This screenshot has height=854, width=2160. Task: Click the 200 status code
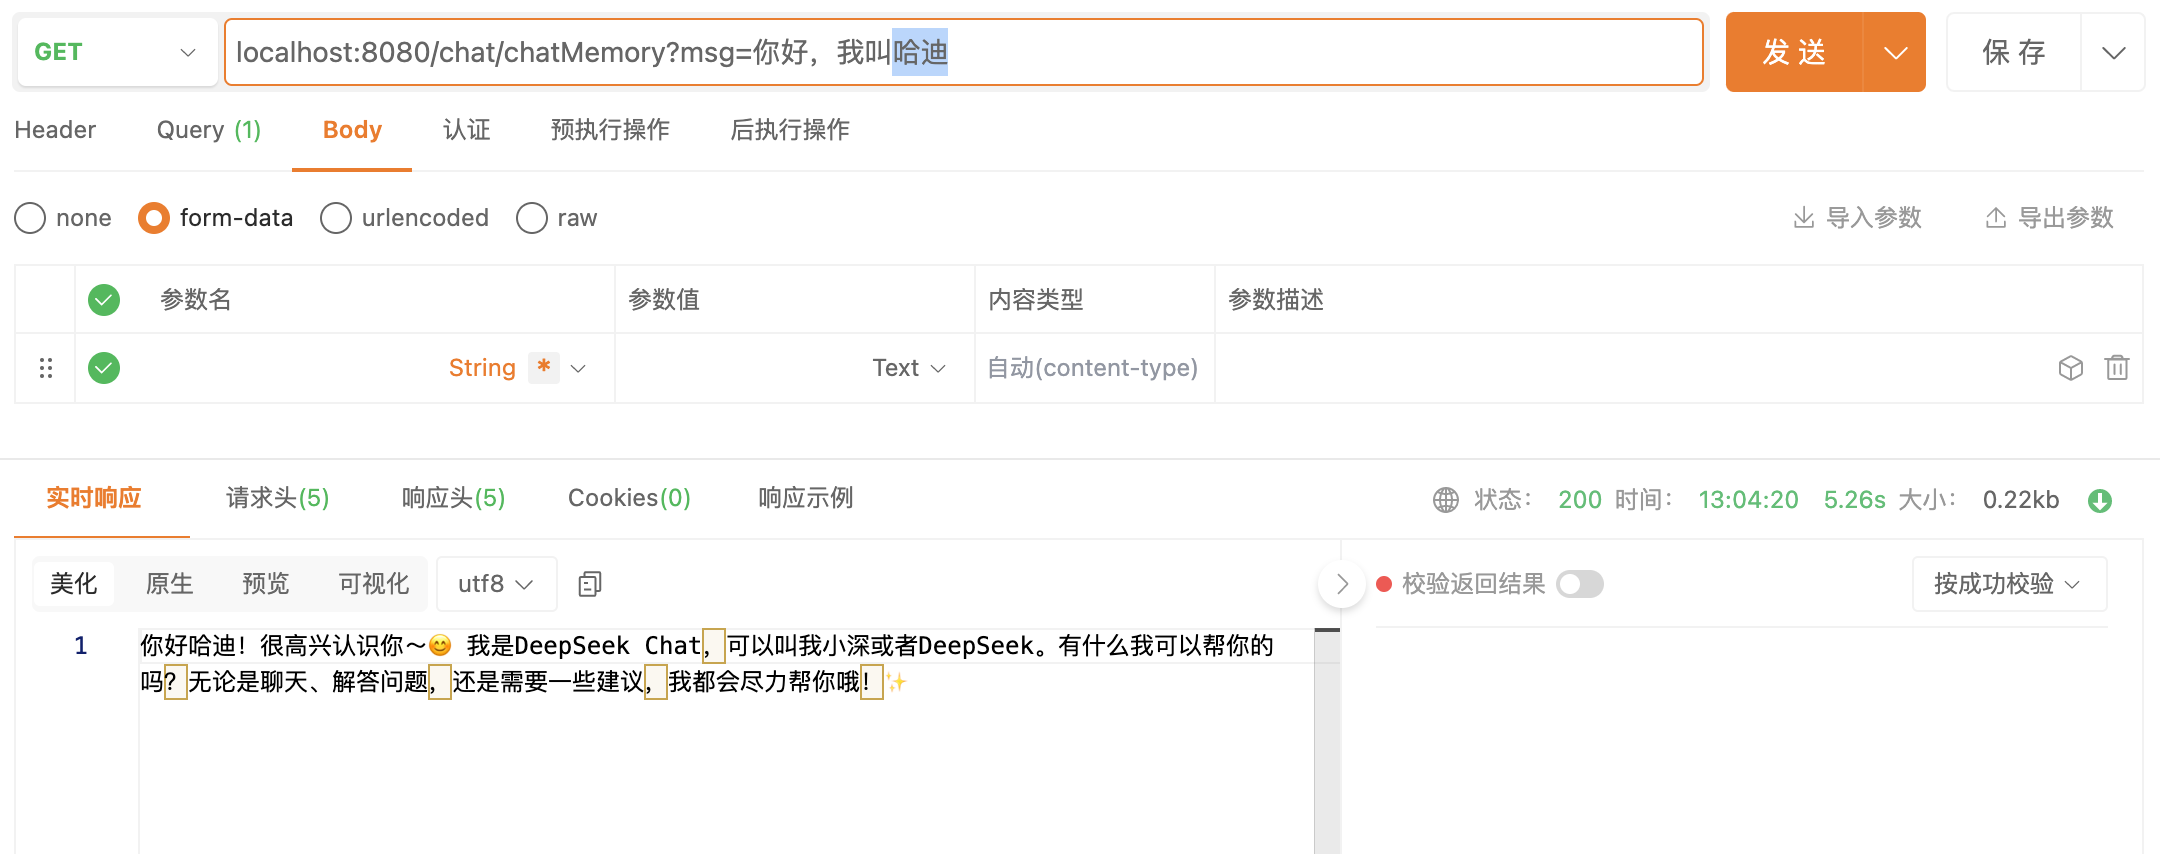tap(1580, 500)
